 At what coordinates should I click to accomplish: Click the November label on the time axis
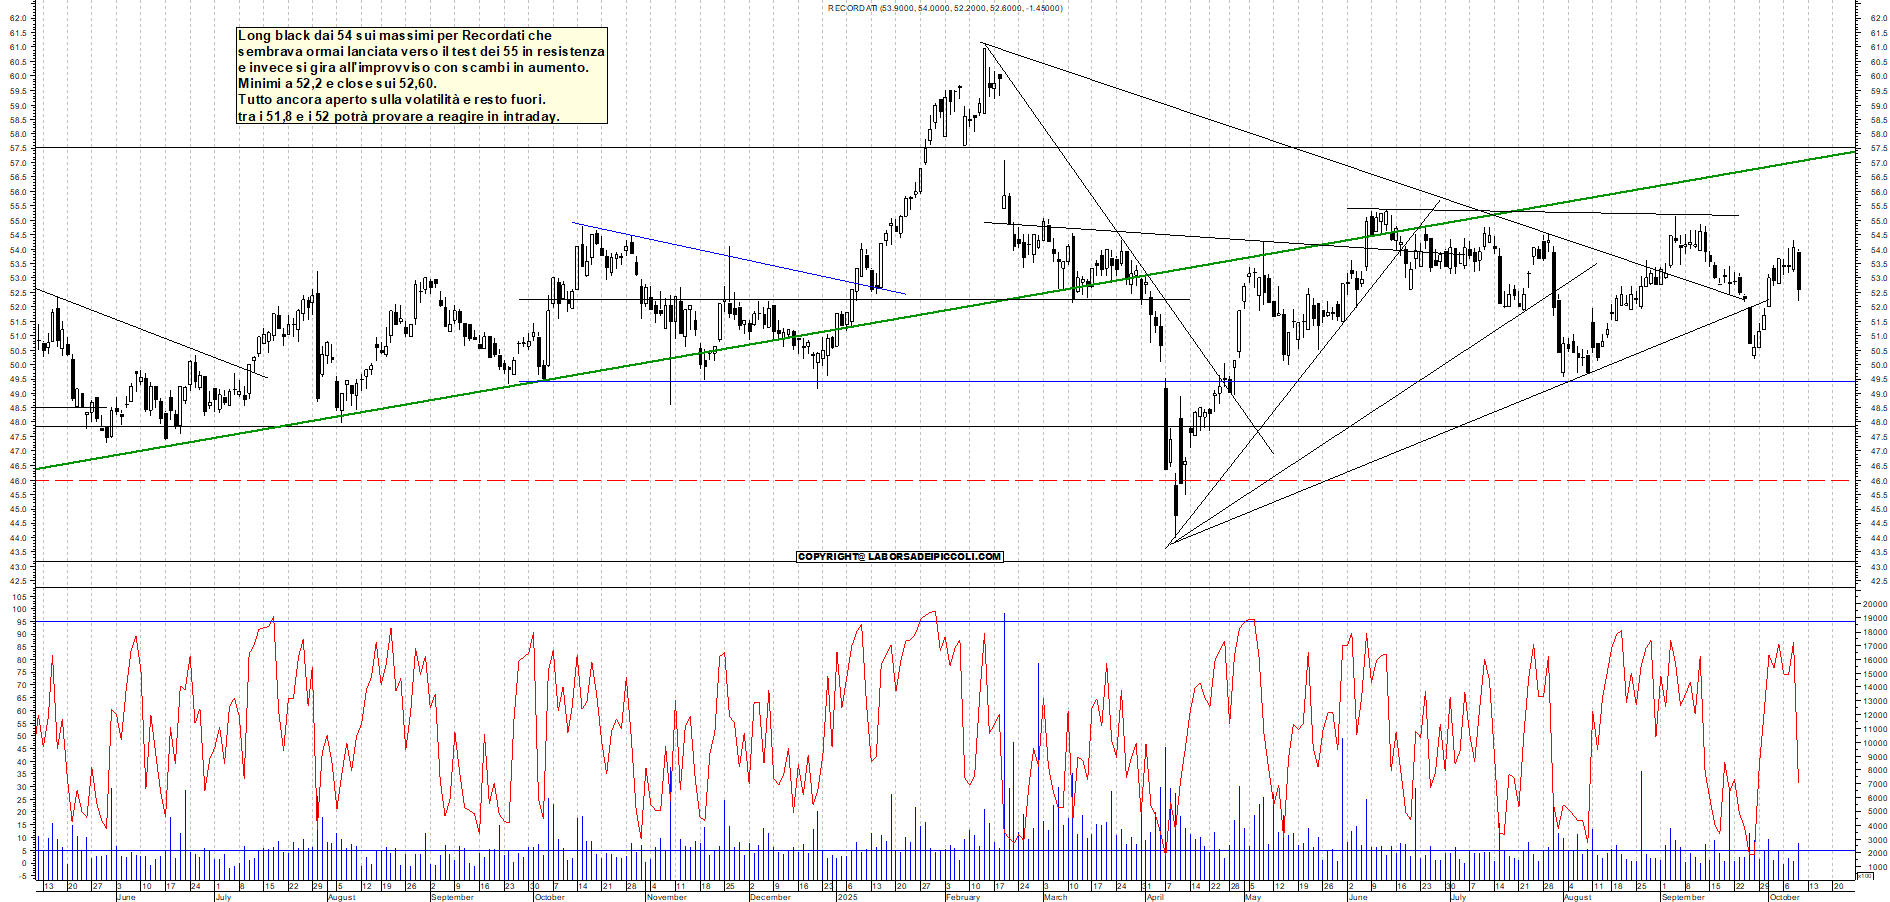coord(666,897)
